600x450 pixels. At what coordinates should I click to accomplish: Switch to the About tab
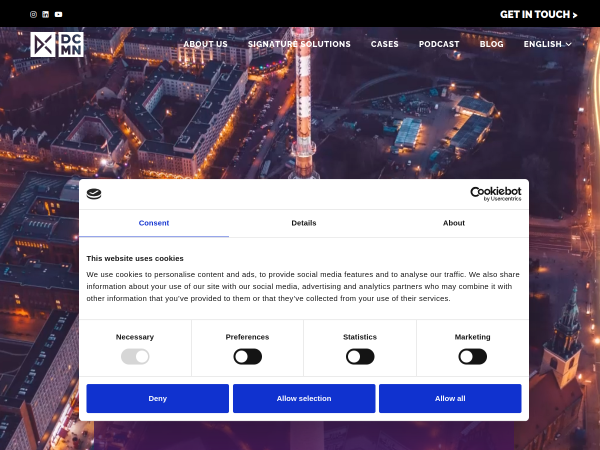click(454, 223)
